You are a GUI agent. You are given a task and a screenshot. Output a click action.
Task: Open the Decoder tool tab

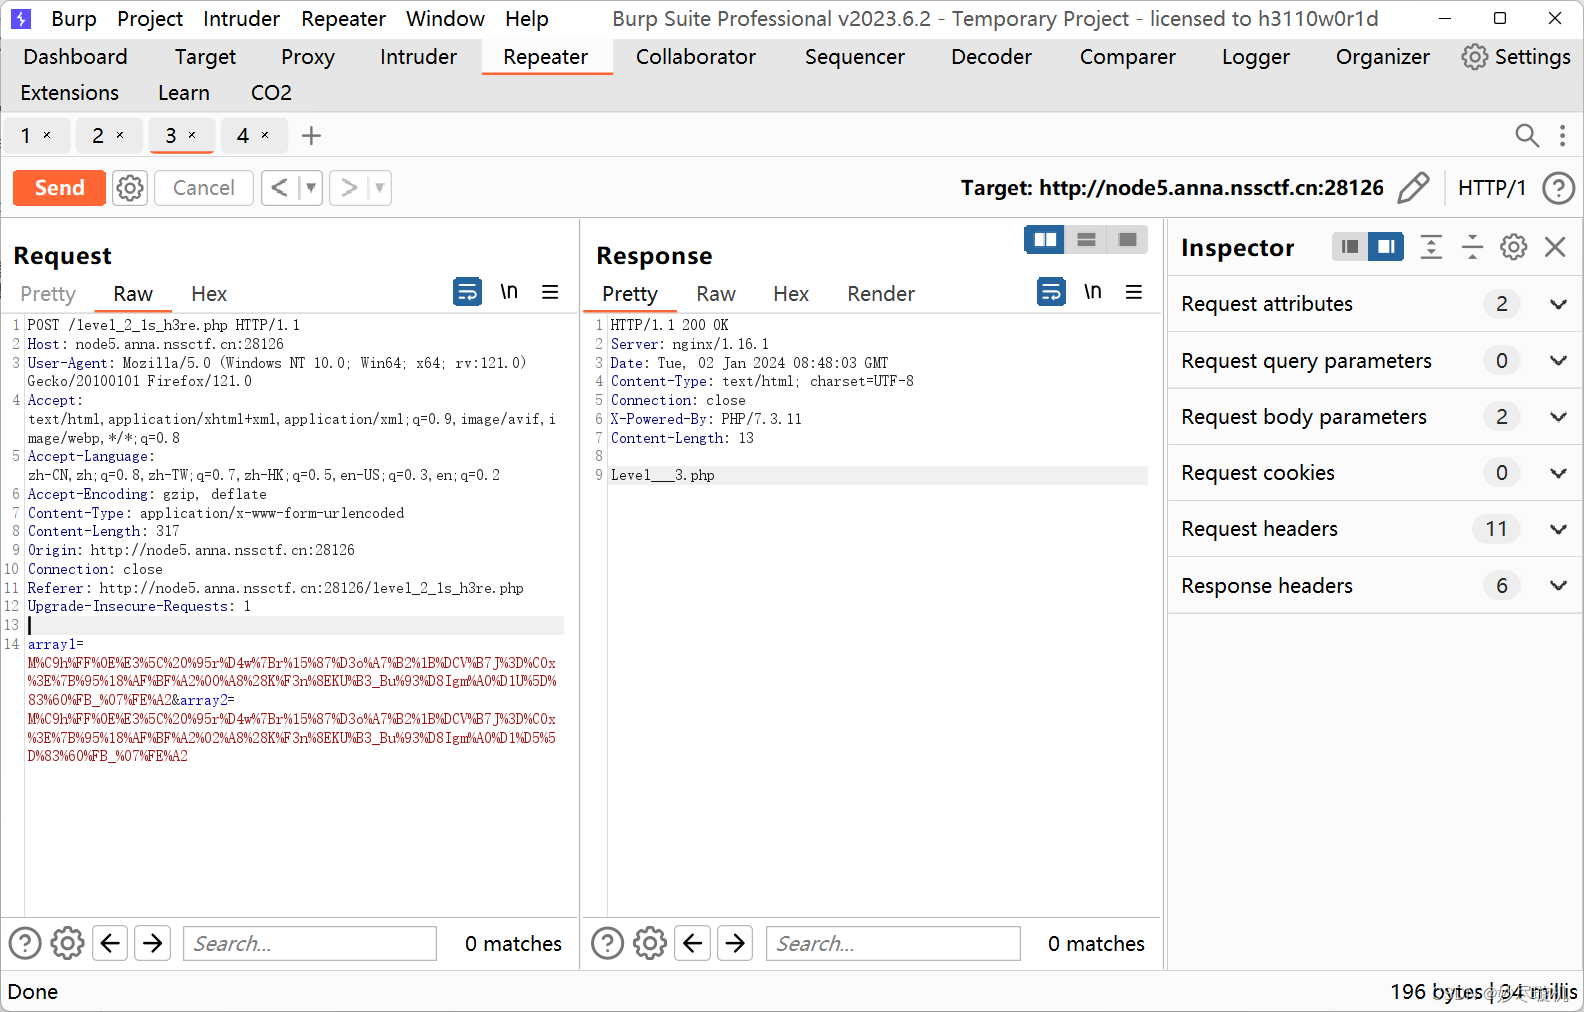[991, 57]
